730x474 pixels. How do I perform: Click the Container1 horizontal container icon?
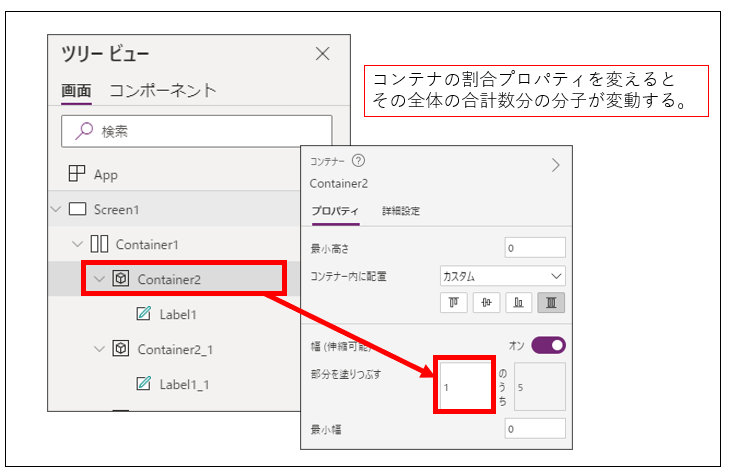(99, 244)
